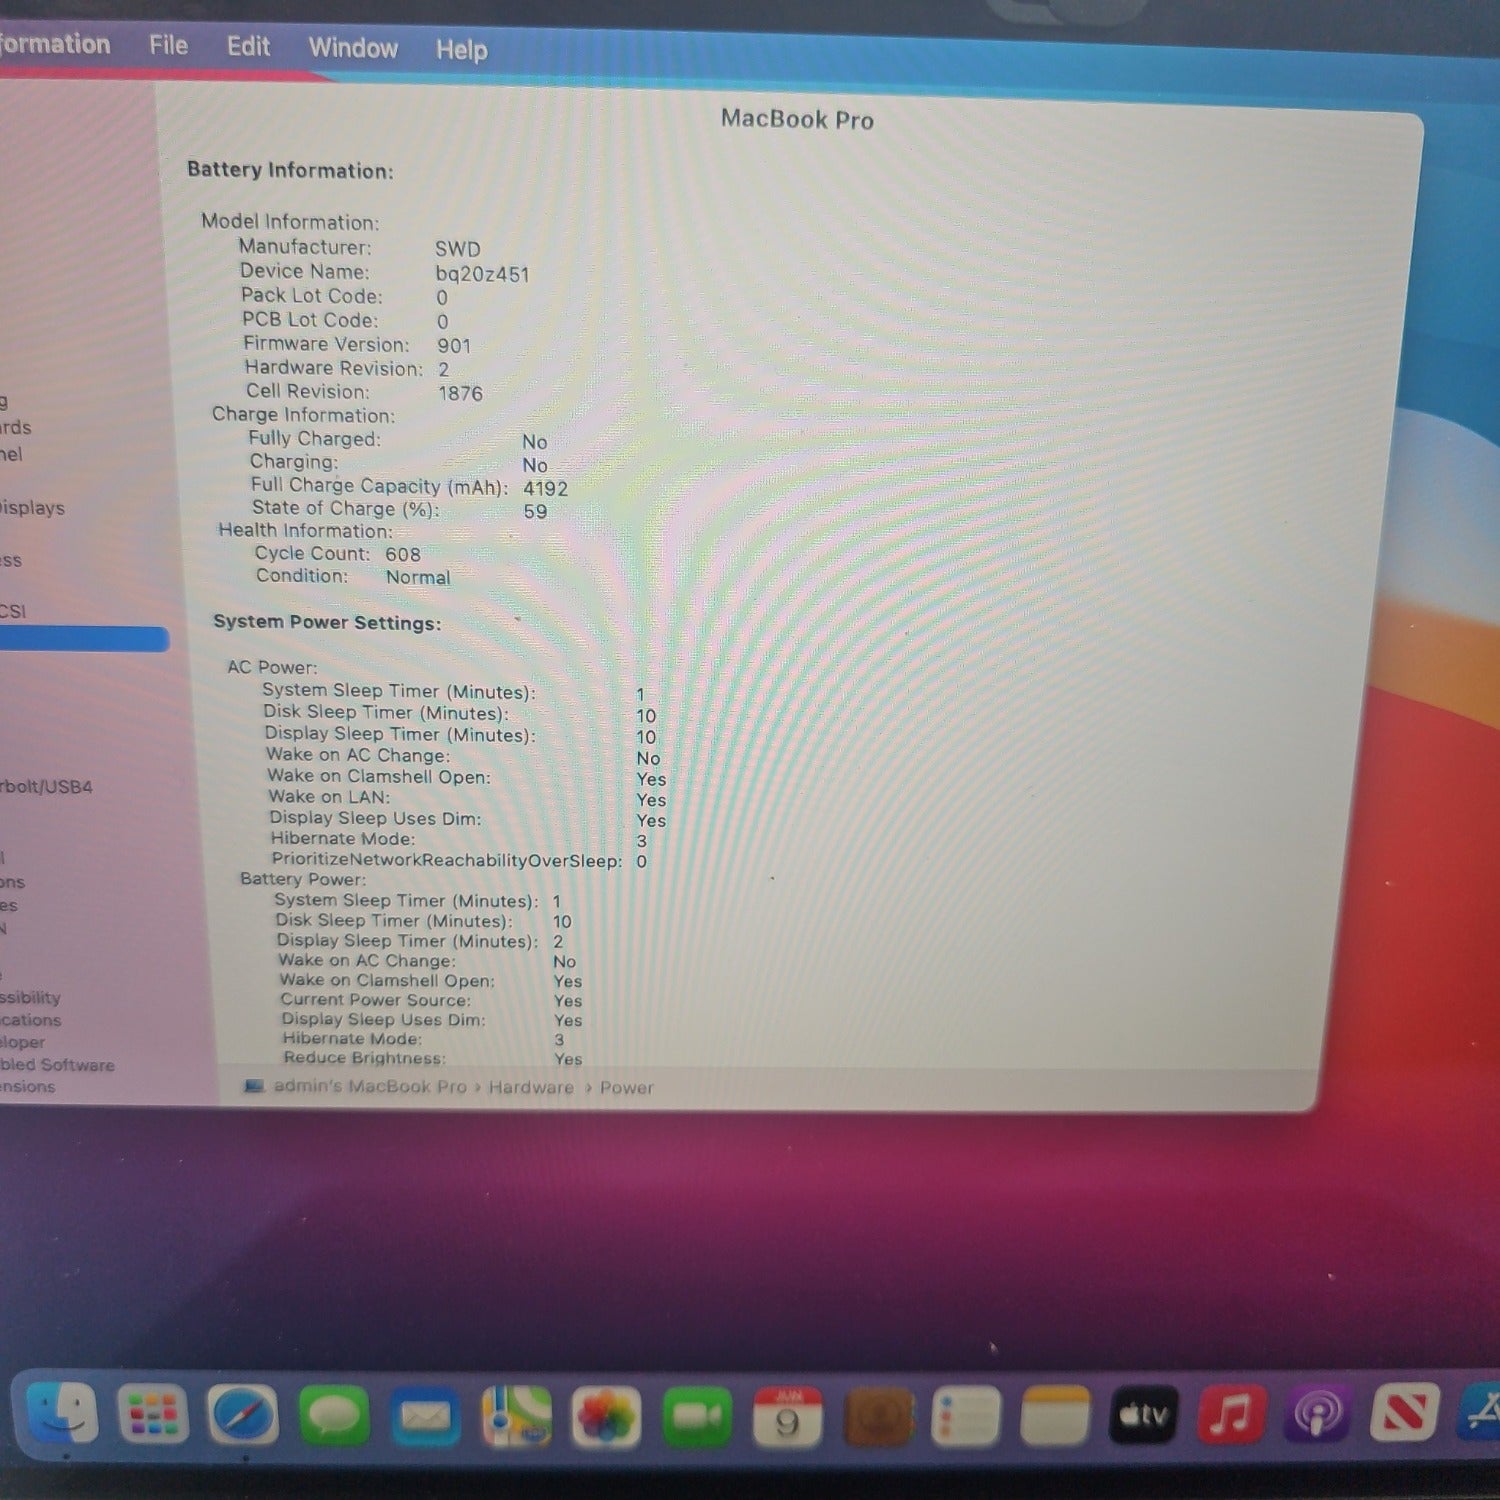Screen dimensions: 1500x1500
Task: Open the Music app in the Dock
Action: (x=1231, y=1416)
